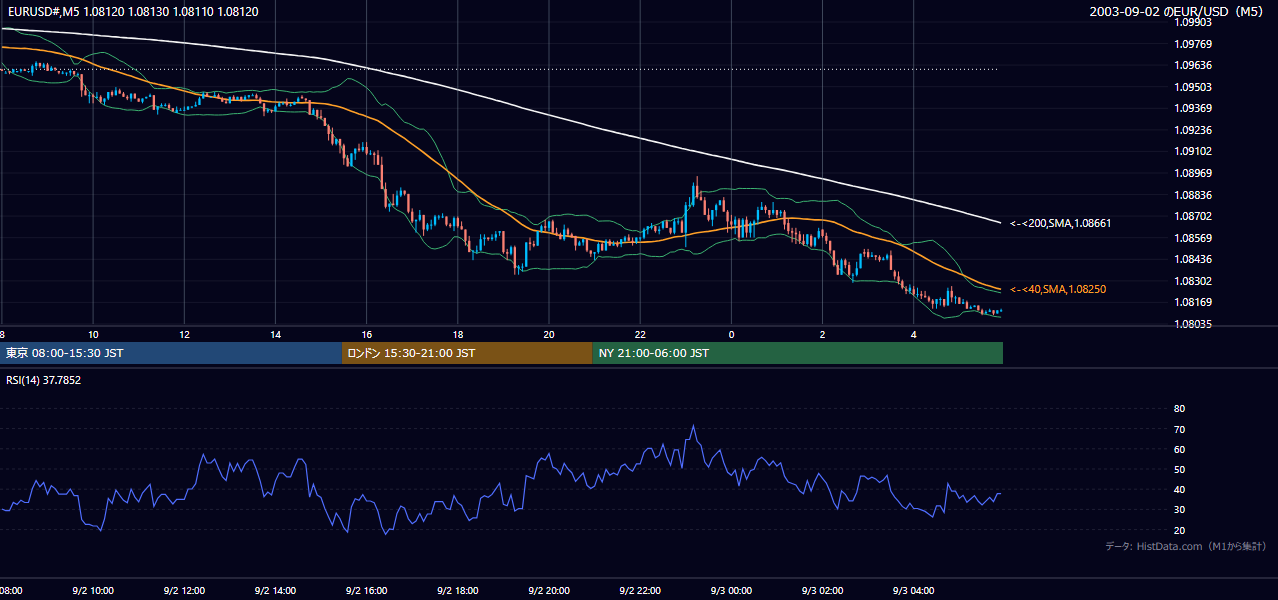Click the 1.08035 price axis label

[1193, 324]
